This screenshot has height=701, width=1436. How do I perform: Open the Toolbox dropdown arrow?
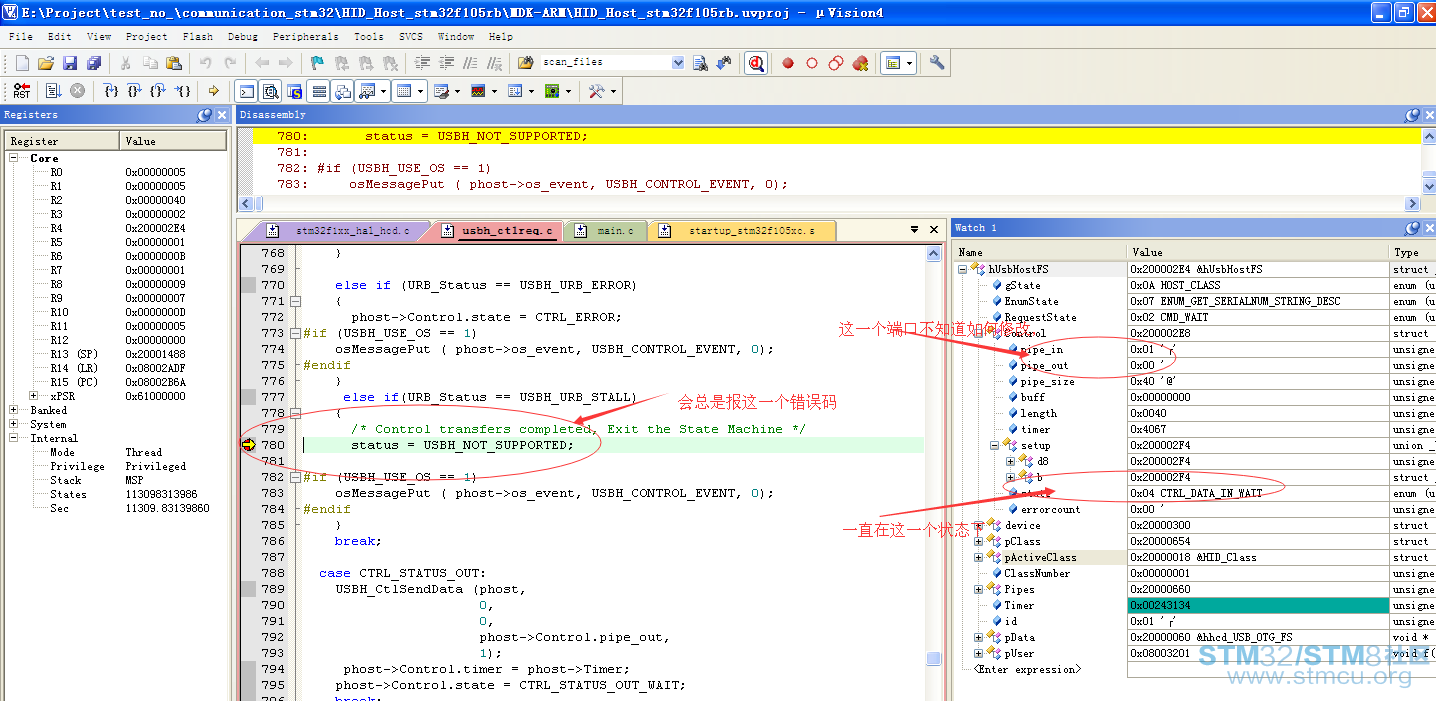click(x=613, y=91)
